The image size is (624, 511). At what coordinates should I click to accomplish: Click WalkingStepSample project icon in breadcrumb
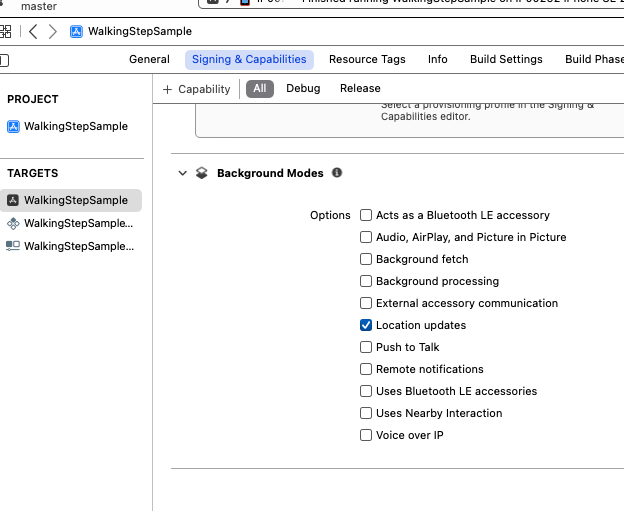click(76, 31)
